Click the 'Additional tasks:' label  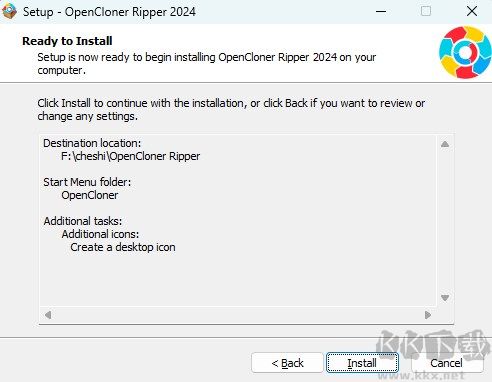coord(83,221)
